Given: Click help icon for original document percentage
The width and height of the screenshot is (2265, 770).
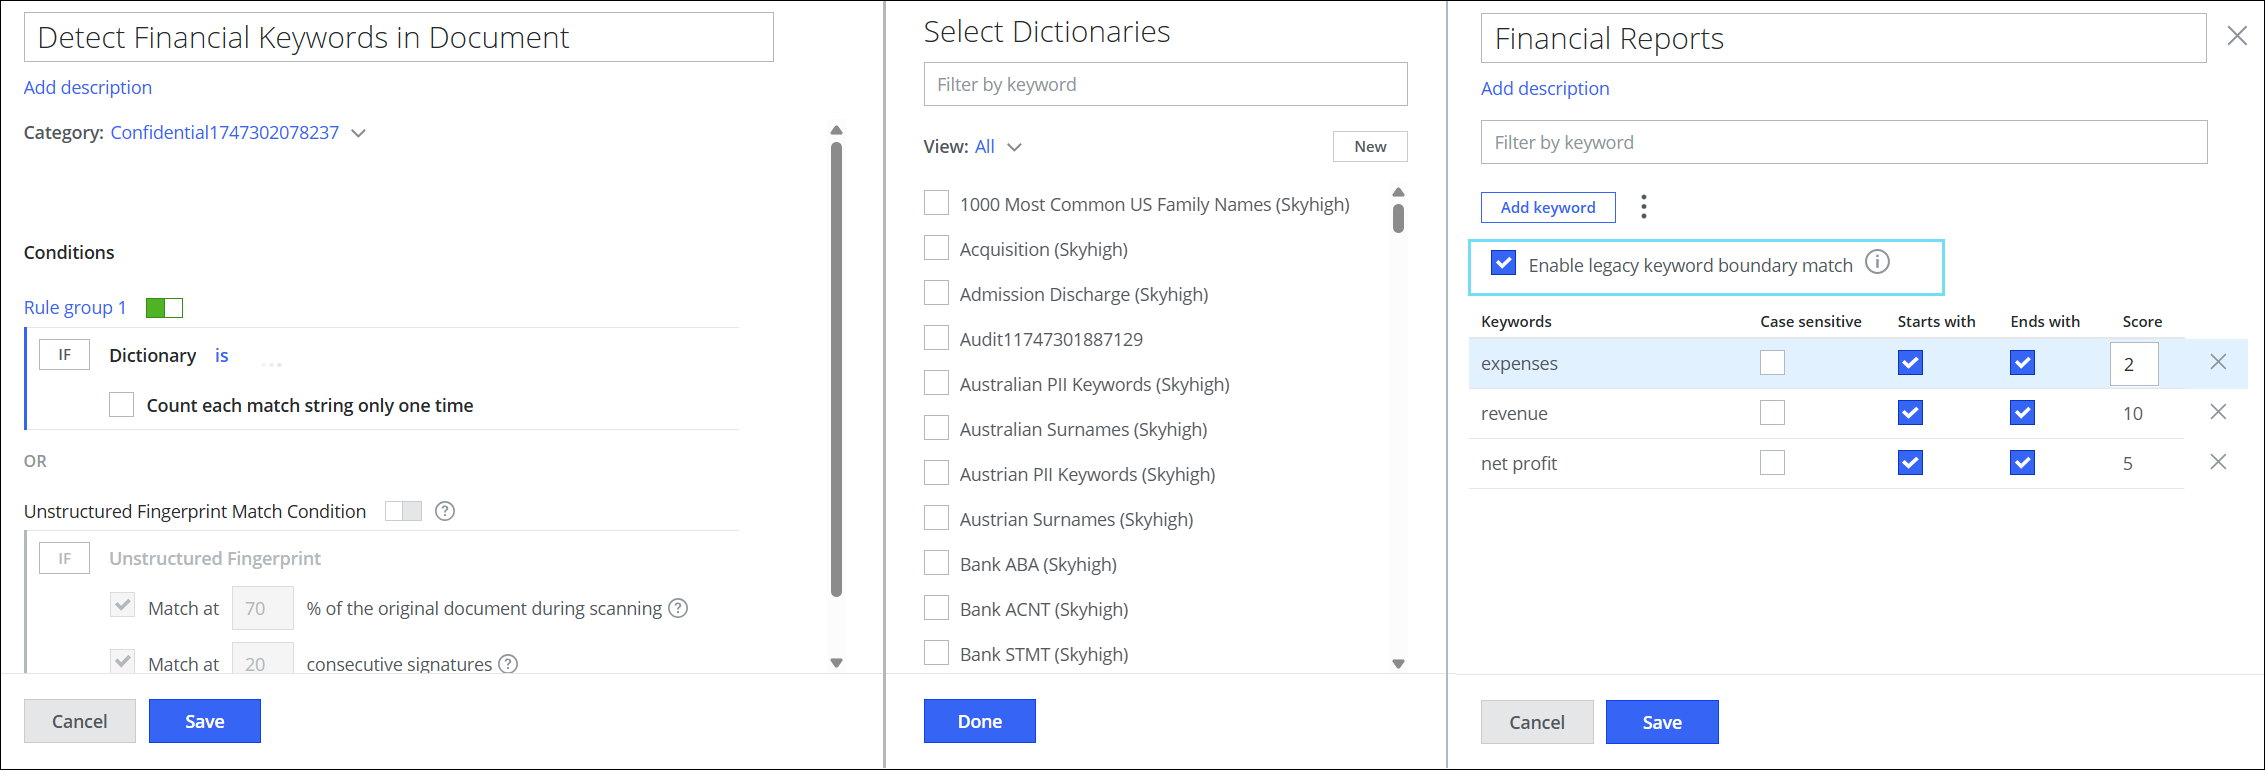Looking at the screenshot, I should click(x=678, y=608).
